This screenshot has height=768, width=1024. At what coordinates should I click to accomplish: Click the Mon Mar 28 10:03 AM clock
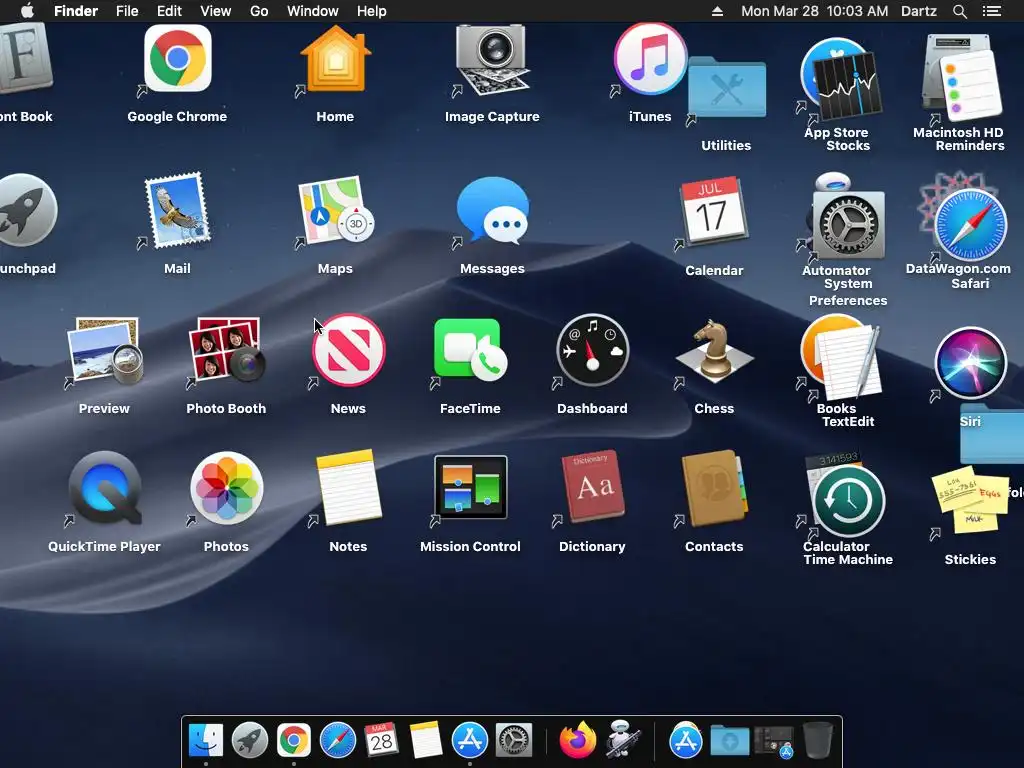pyautogui.click(x=814, y=11)
